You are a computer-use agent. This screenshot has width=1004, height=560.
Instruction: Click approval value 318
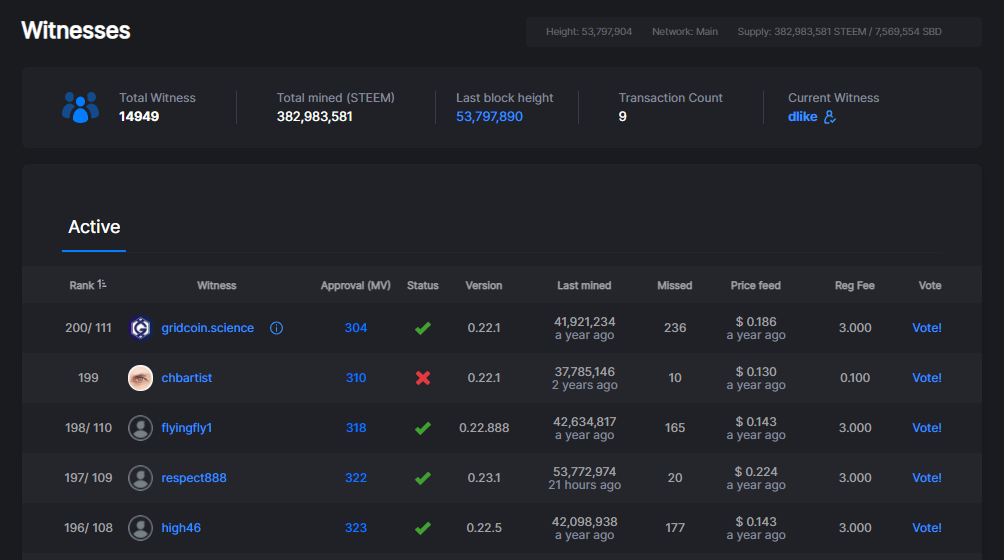[356, 428]
